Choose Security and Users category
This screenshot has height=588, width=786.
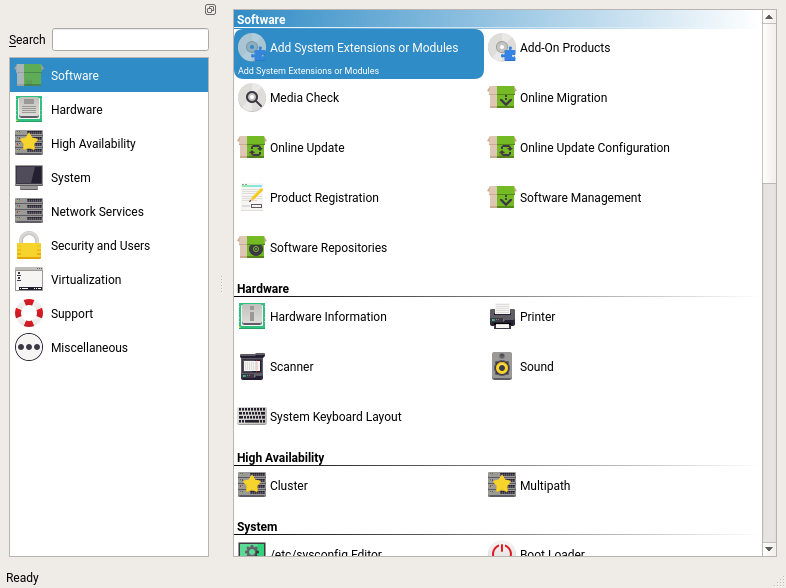coord(100,246)
